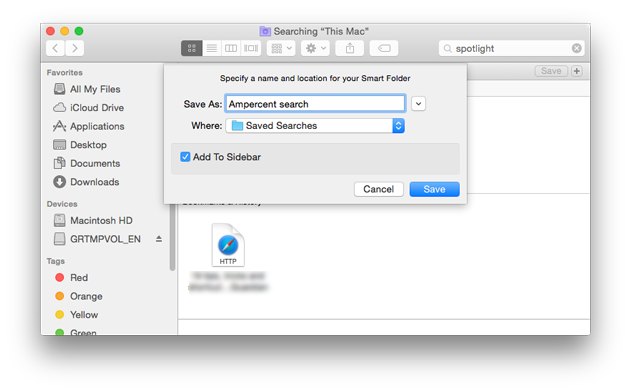630x392 pixels.
Task: Click the search magnifier icon
Action: [x=447, y=49]
